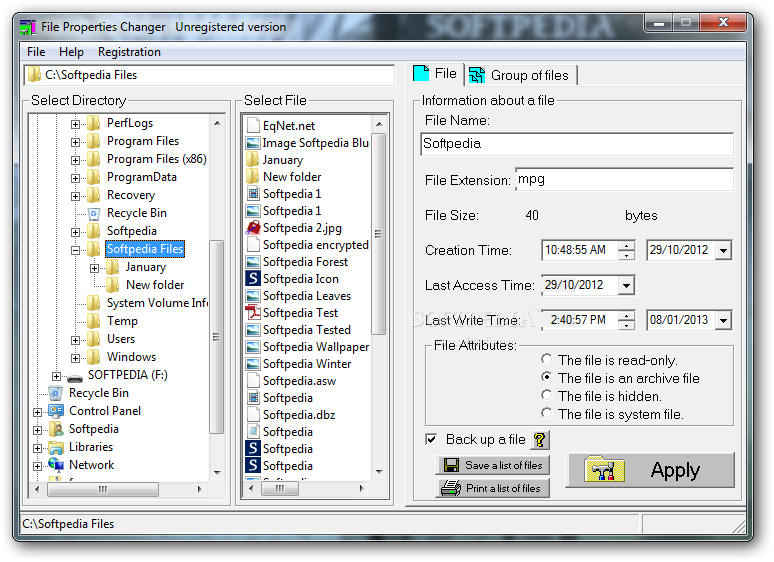Select System Volume Info folder in tree
Screen dimensions: 774x562
[x=157, y=303]
